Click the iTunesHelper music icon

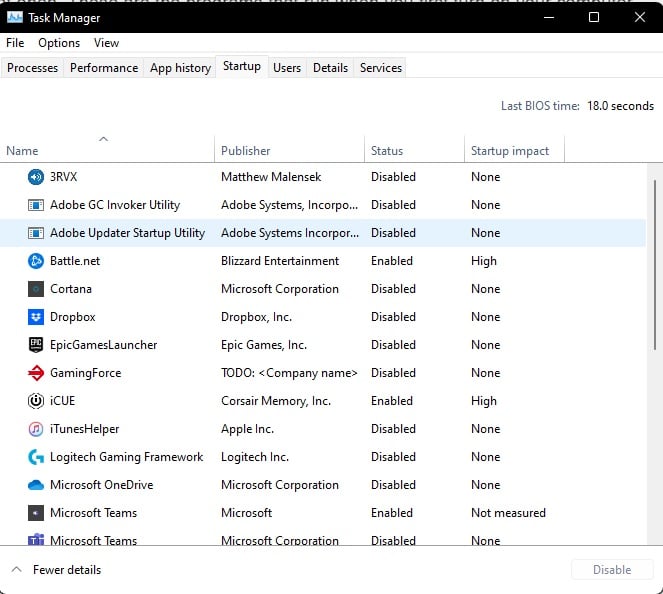[36, 429]
